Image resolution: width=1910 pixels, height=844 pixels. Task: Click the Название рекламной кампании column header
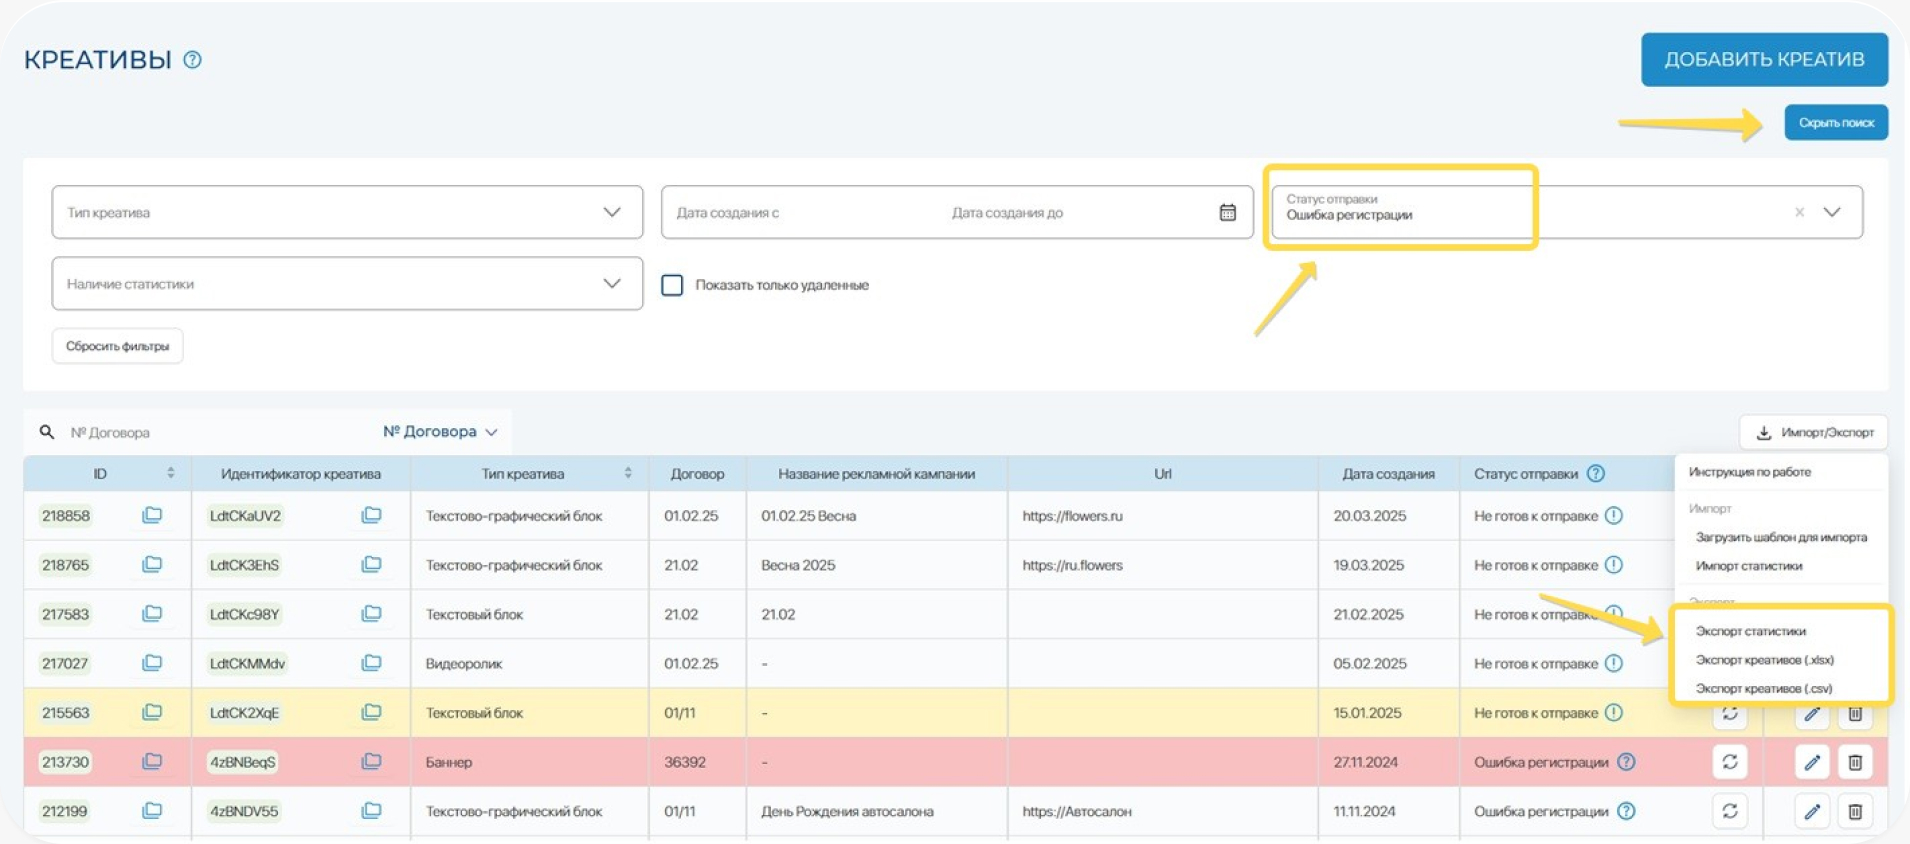876,474
